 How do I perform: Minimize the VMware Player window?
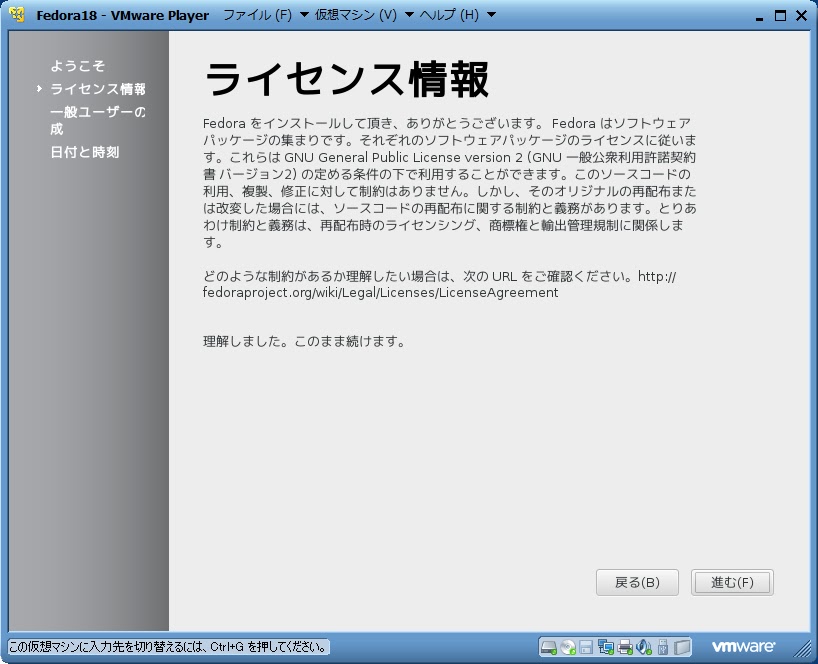click(759, 17)
